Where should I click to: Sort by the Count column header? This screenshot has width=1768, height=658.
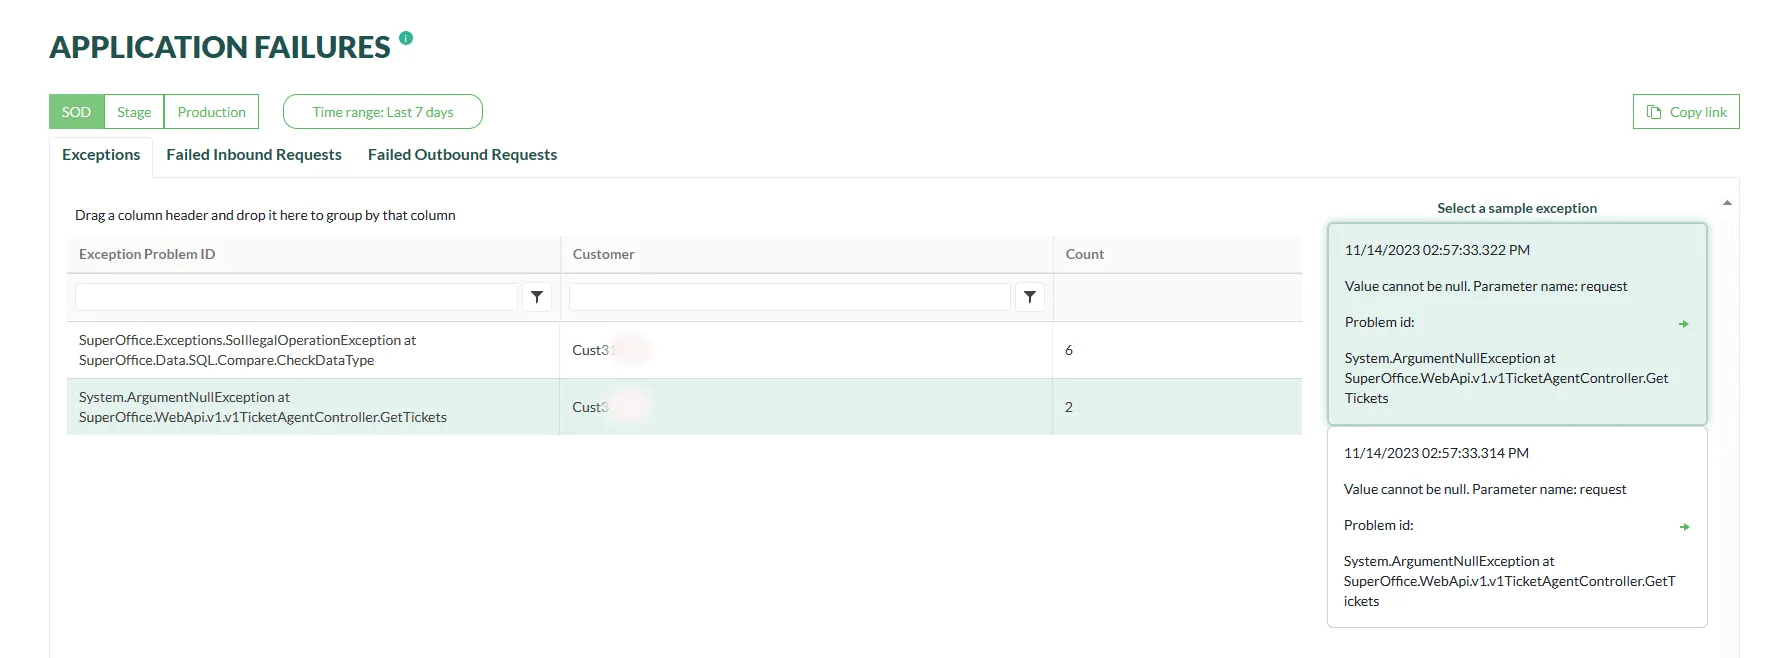pyautogui.click(x=1085, y=254)
